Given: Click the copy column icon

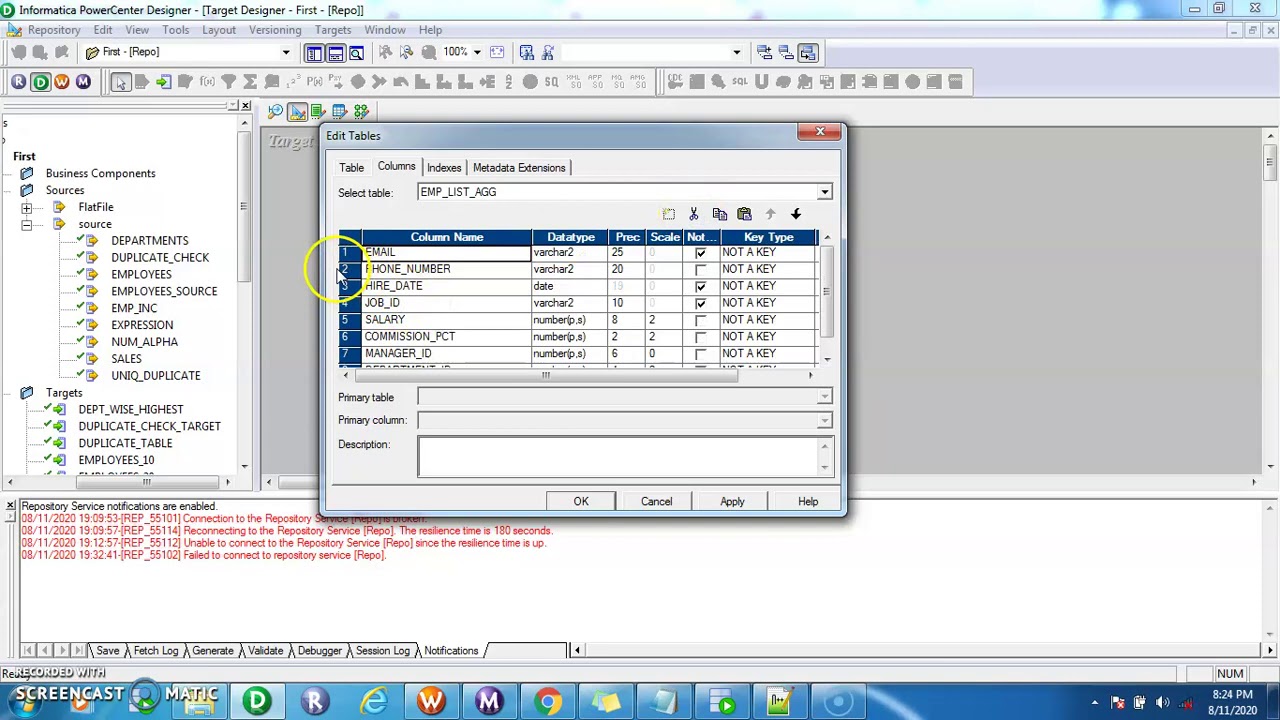Looking at the screenshot, I should [719, 214].
